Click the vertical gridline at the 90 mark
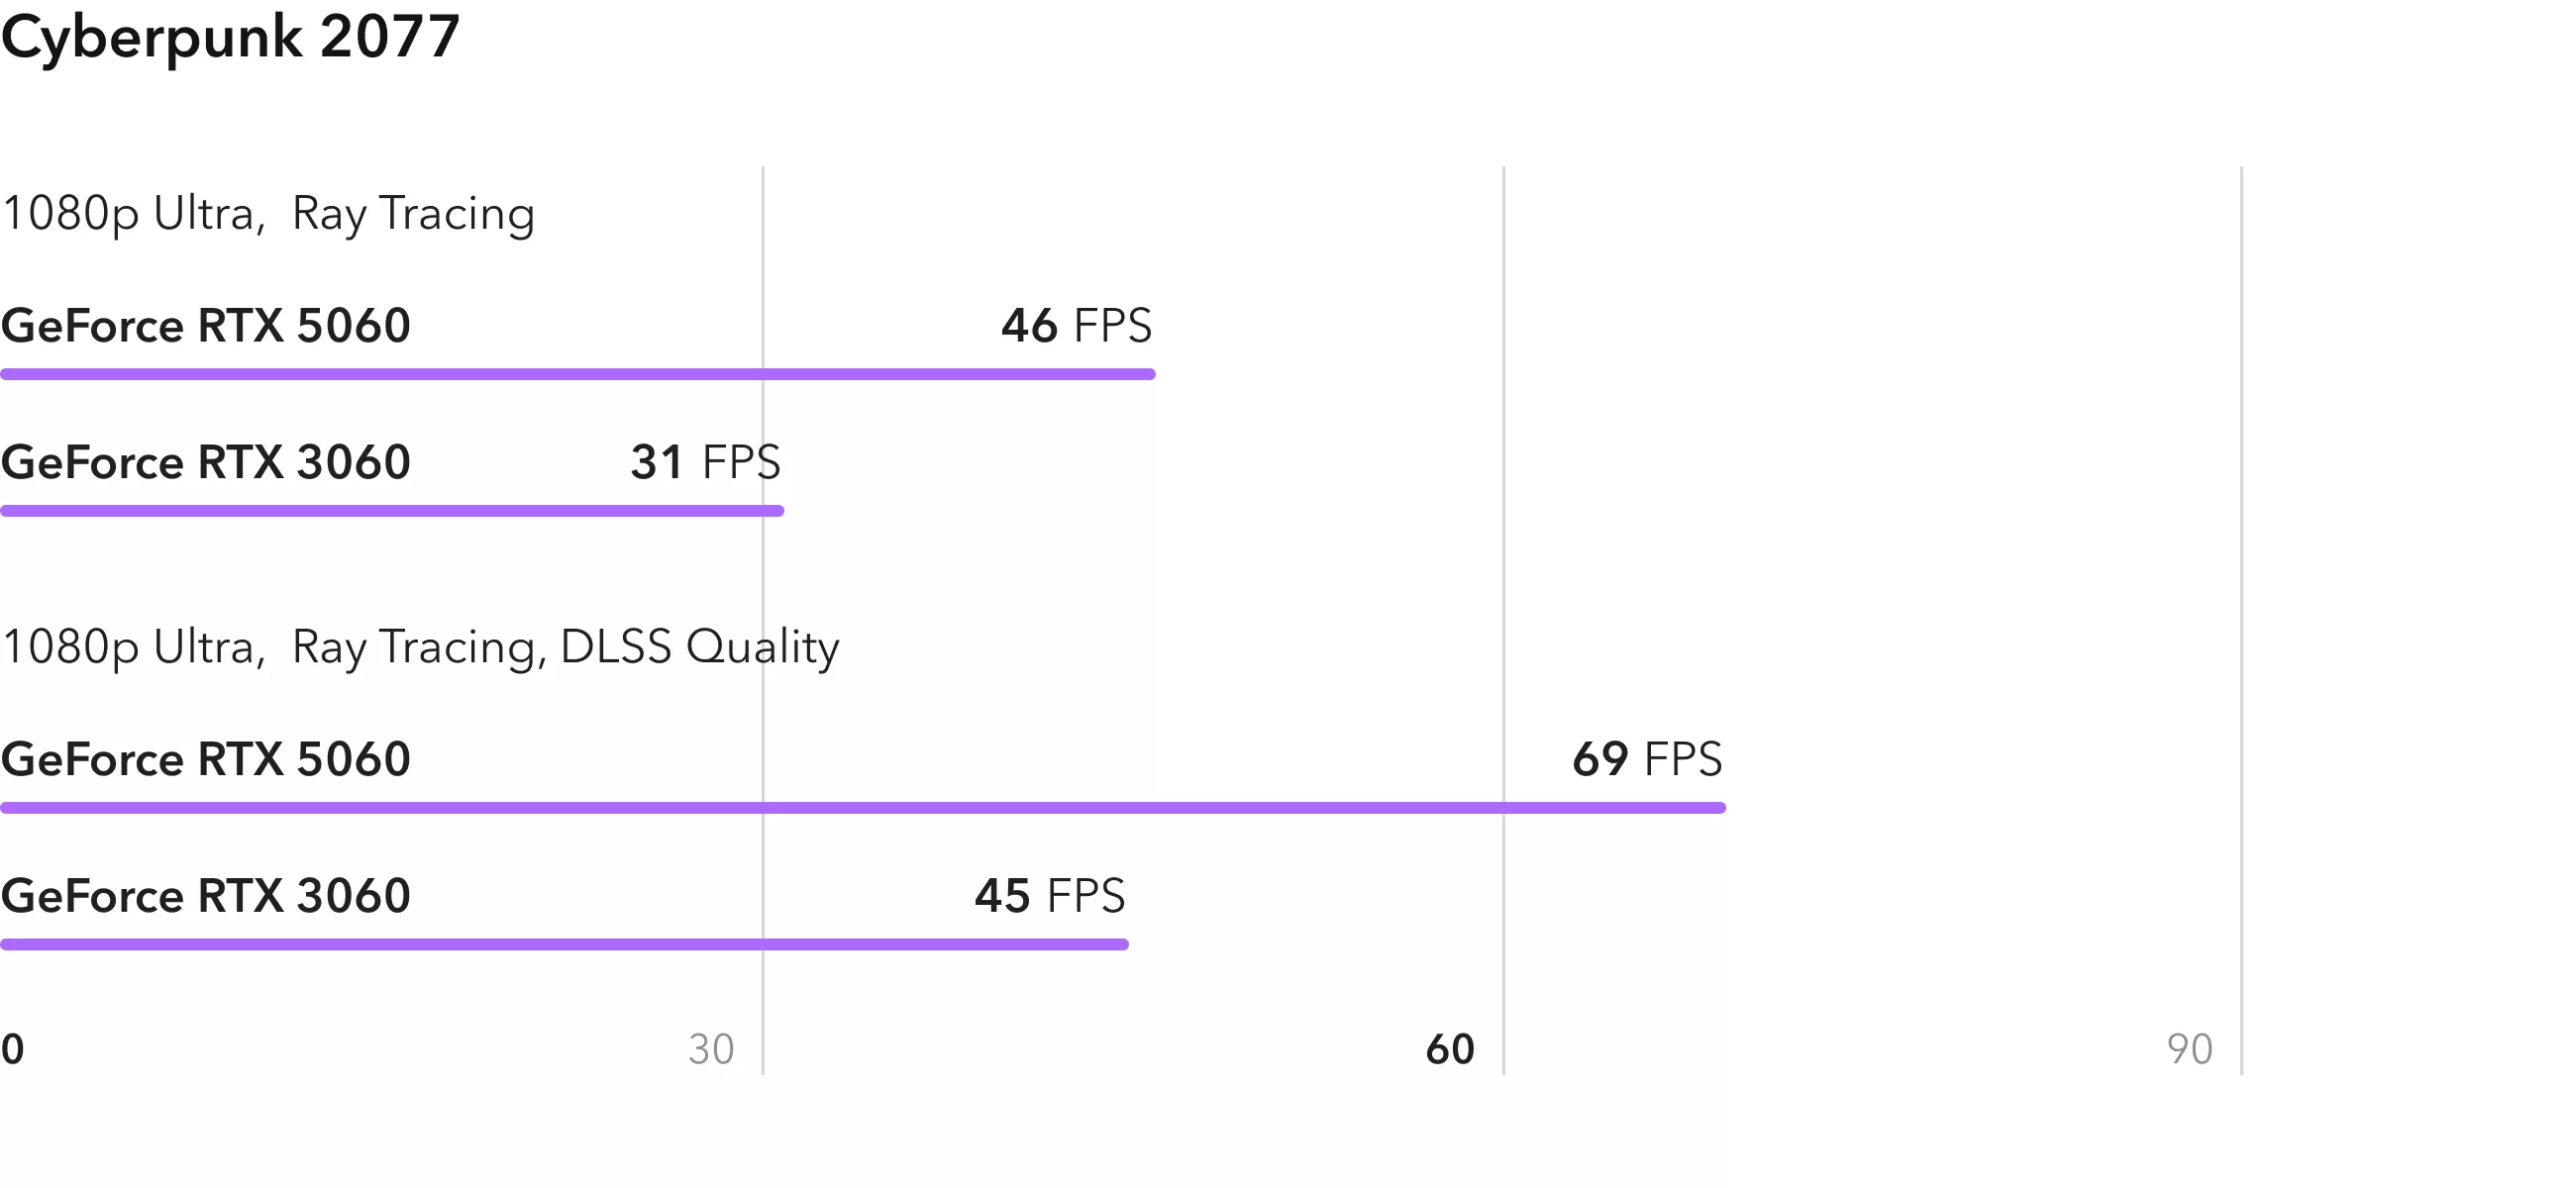The height and width of the screenshot is (1188, 2576). pos(2241,600)
